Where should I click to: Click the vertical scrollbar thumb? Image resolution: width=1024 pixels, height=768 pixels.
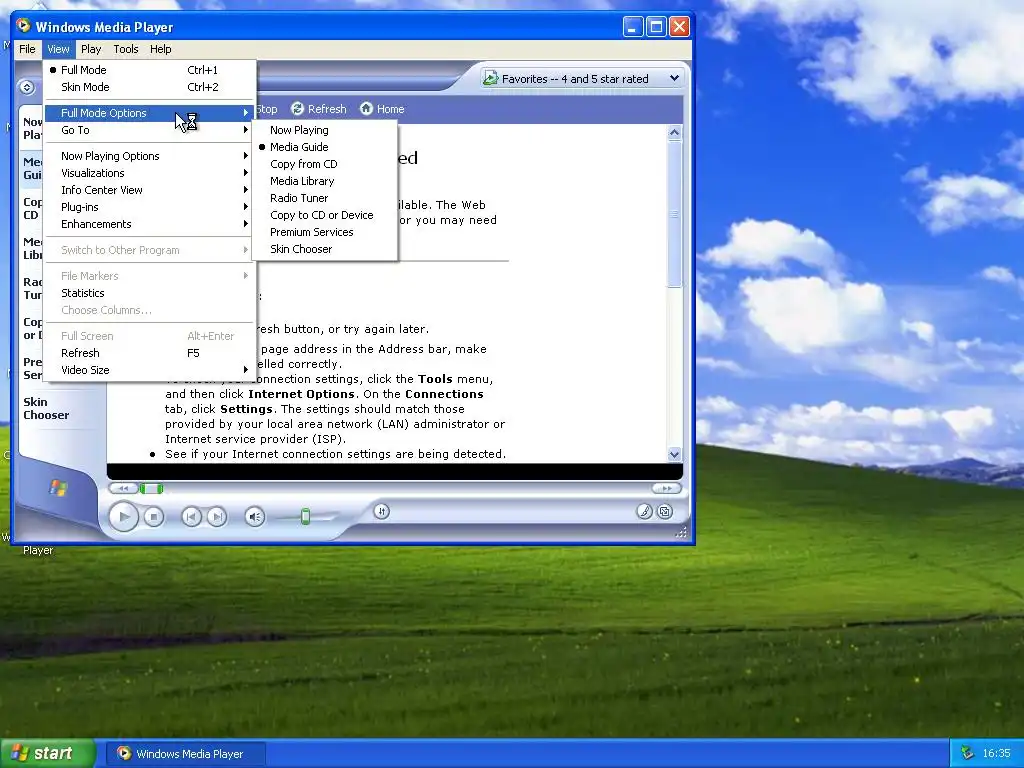pos(675,214)
